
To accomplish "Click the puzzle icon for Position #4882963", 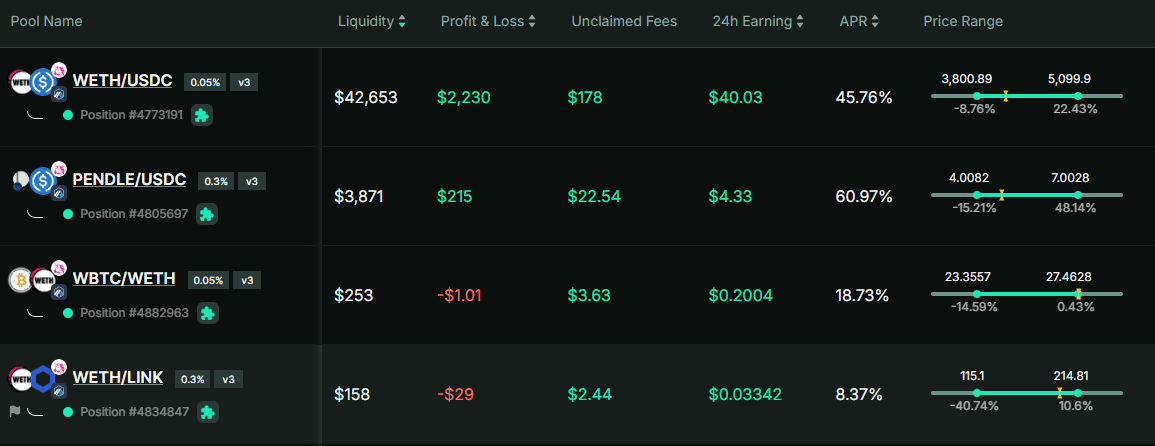I will pyautogui.click(x=207, y=313).
